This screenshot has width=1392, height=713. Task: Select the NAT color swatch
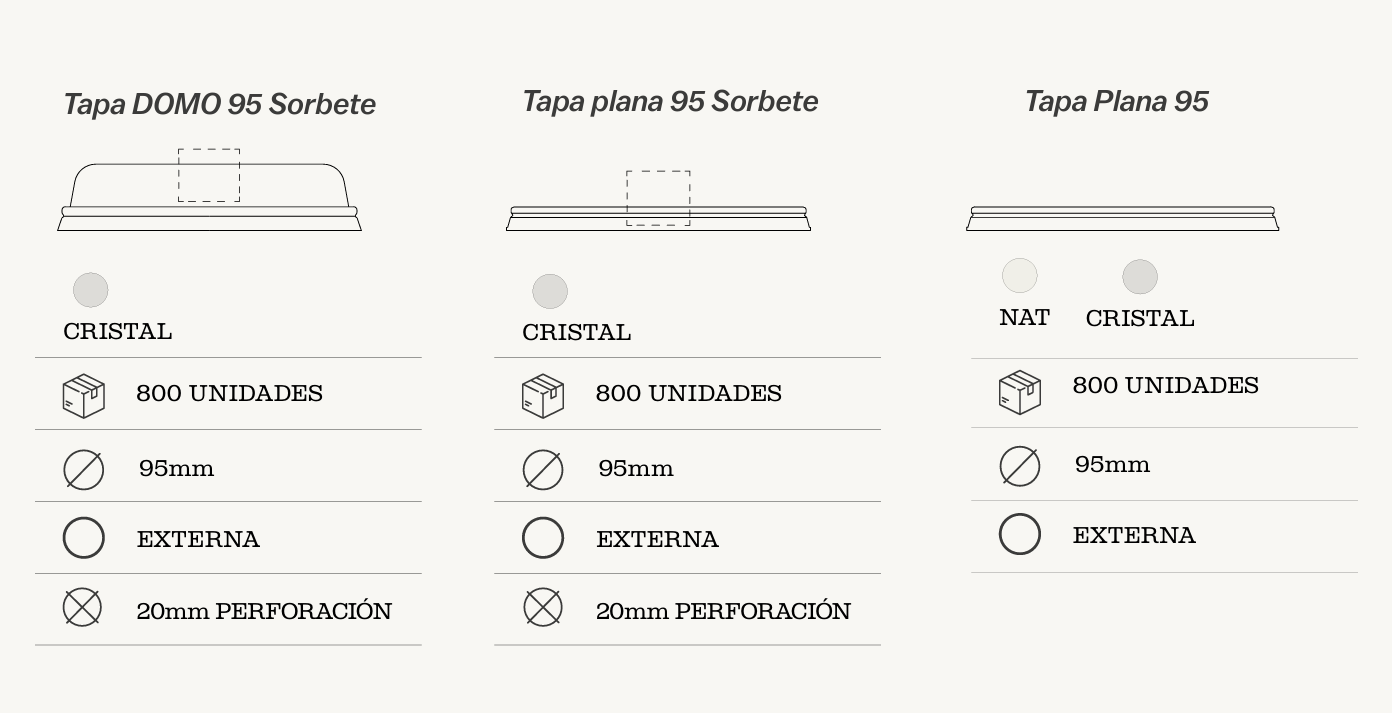(1020, 276)
